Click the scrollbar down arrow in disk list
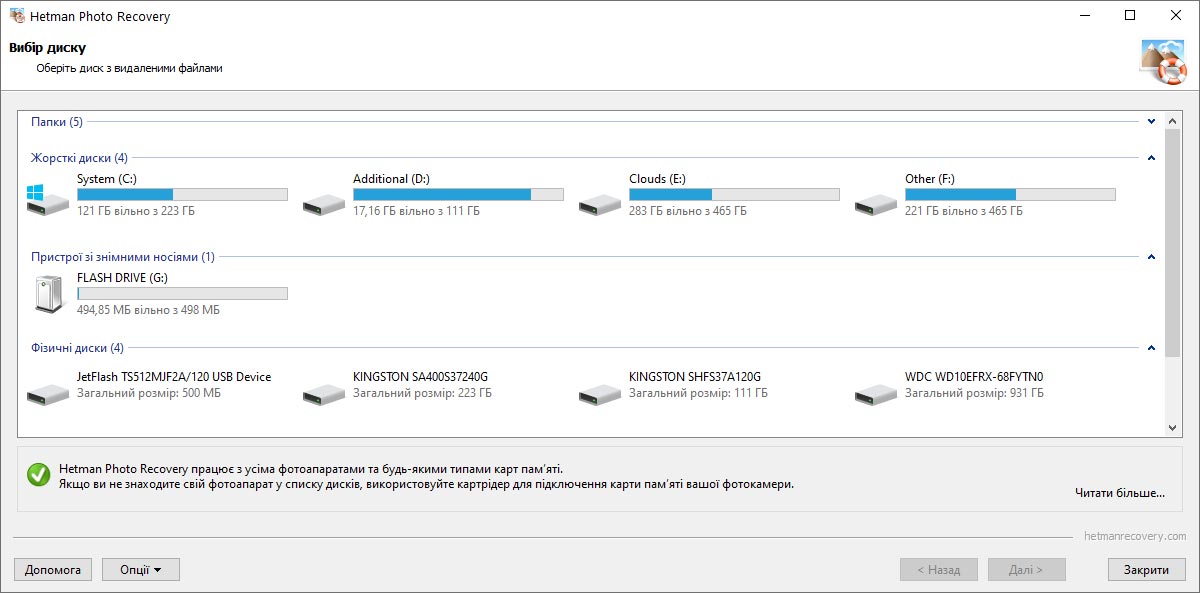 tap(1174, 427)
